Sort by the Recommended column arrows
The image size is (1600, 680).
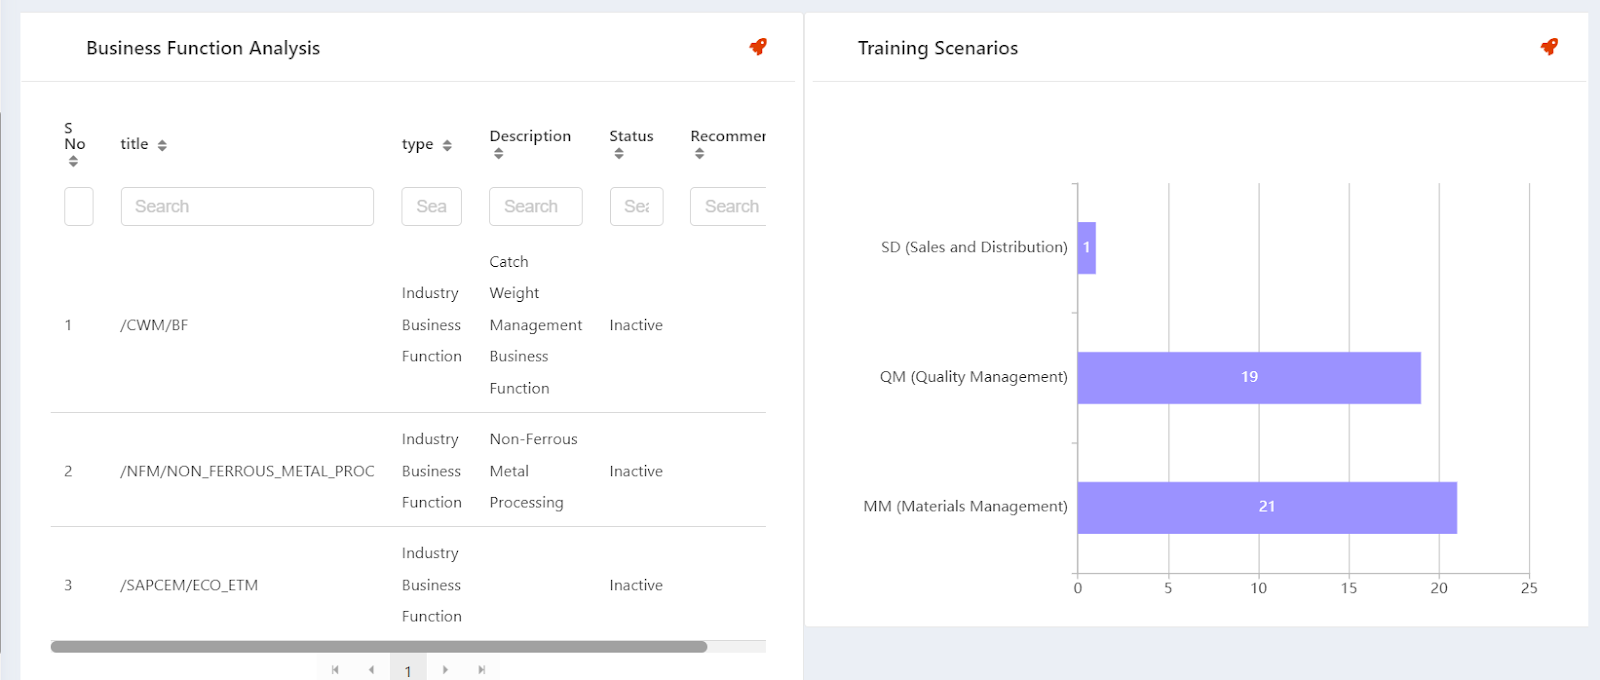coord(700,154)
